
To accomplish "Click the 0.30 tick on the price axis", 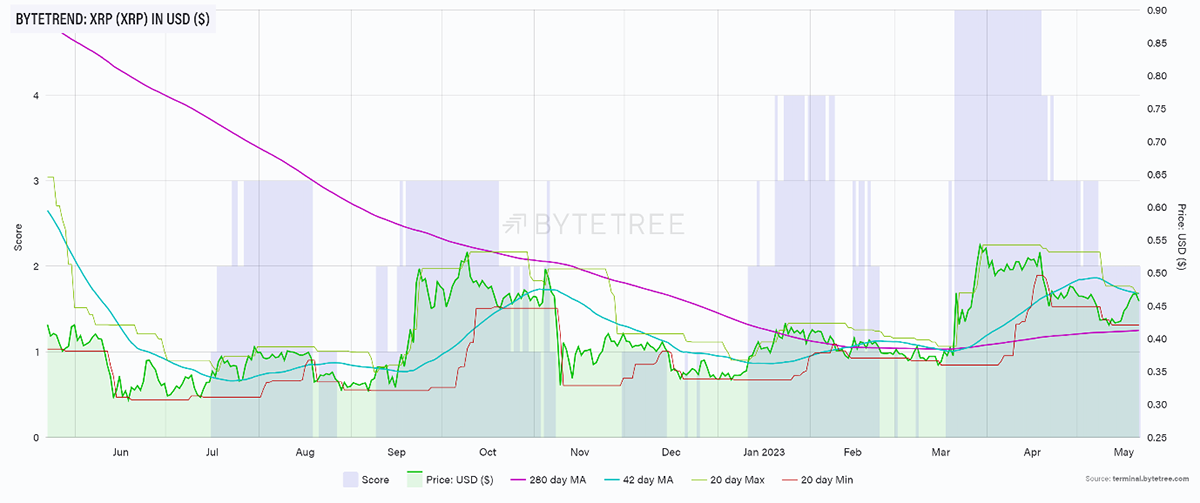I will pos(1155,405).
